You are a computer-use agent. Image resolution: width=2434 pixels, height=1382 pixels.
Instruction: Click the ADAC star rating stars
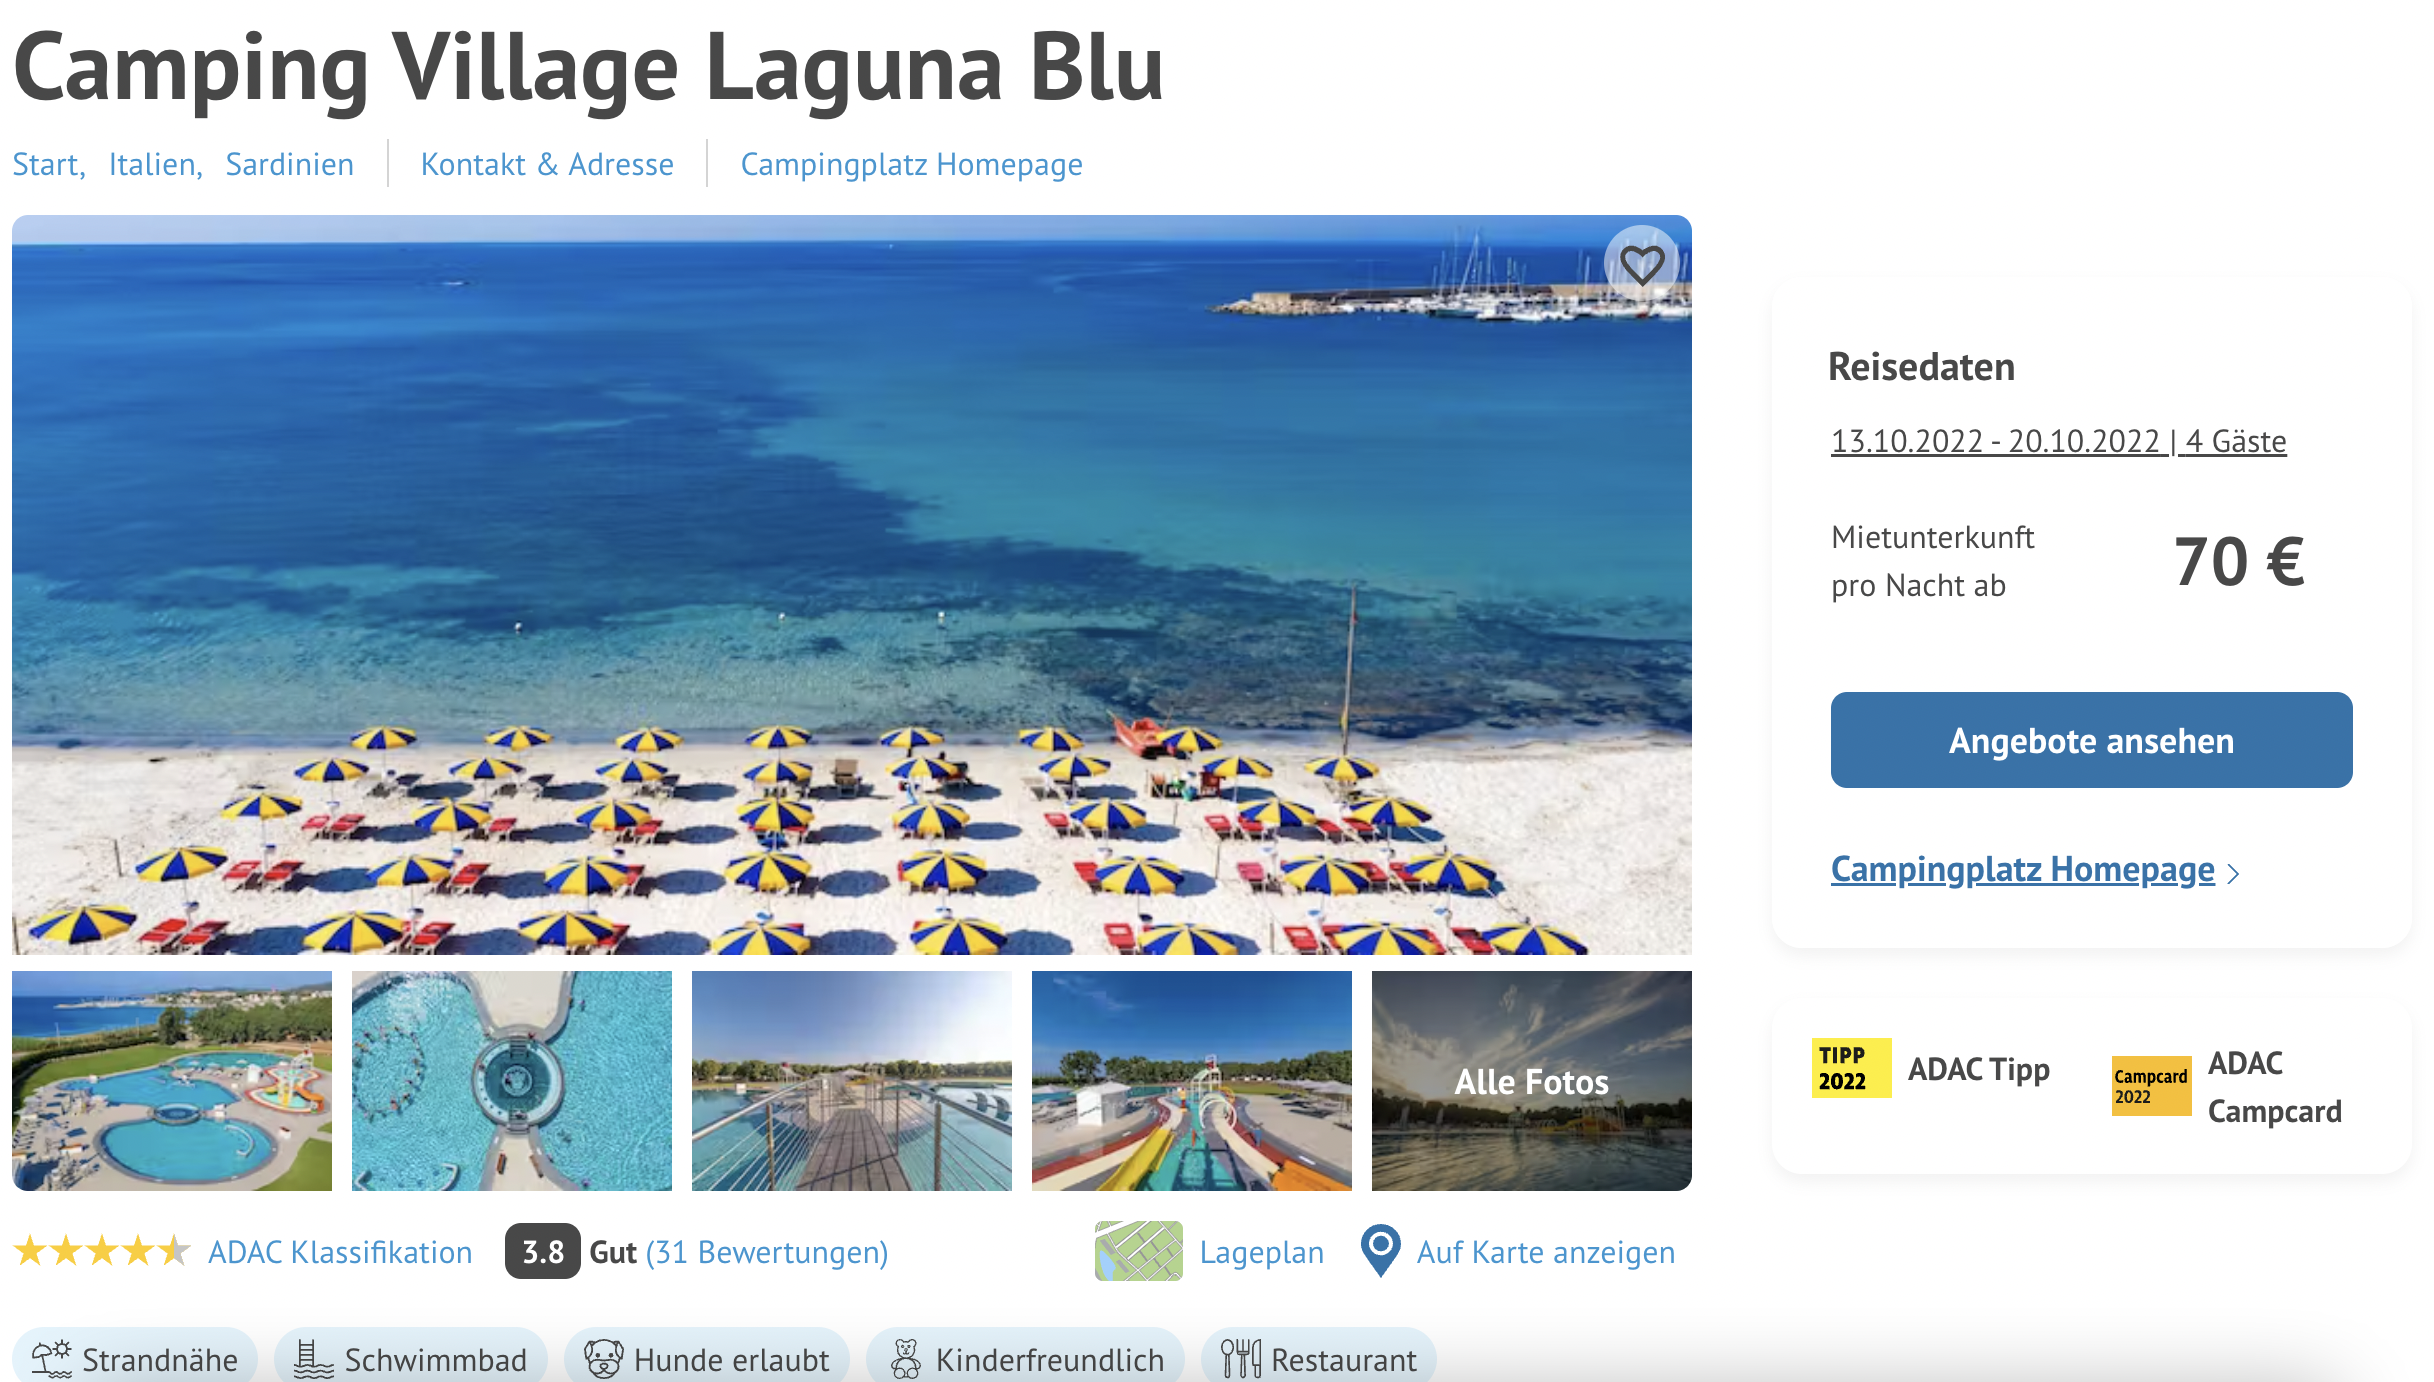[x=102, y=1251]
